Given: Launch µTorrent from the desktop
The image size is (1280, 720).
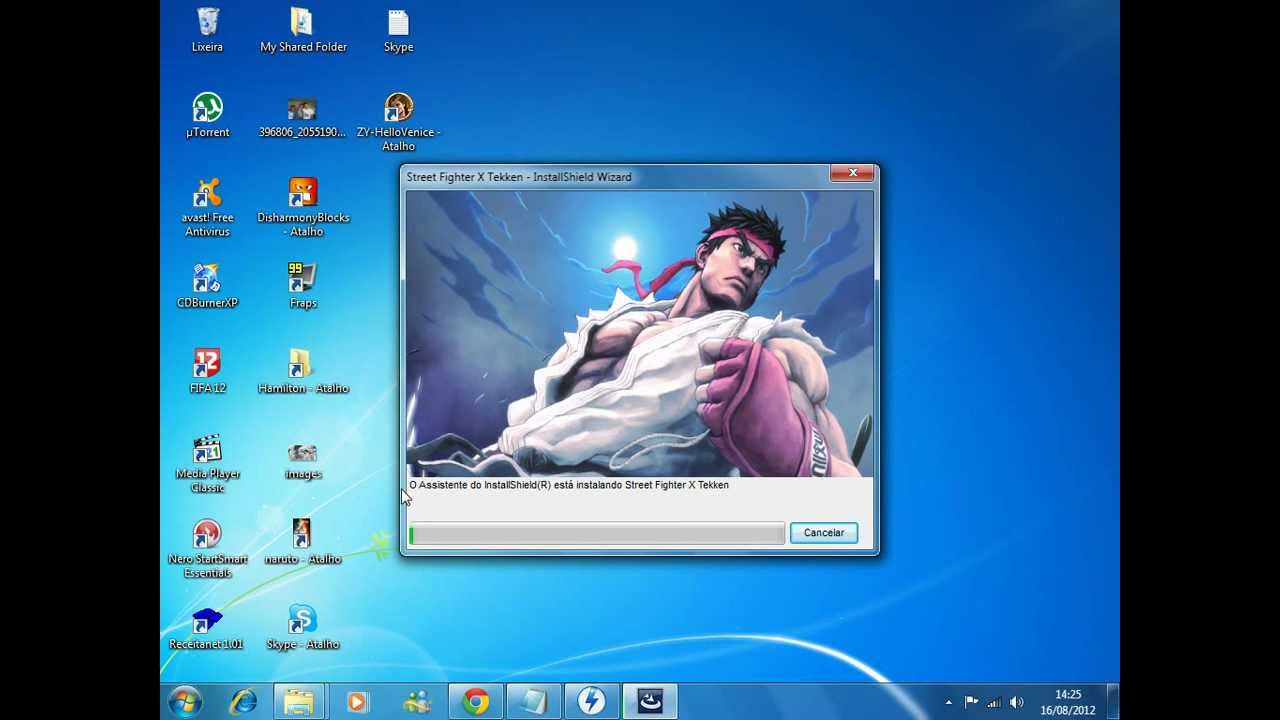Looking at the screenshot, I should click(208, 115).
